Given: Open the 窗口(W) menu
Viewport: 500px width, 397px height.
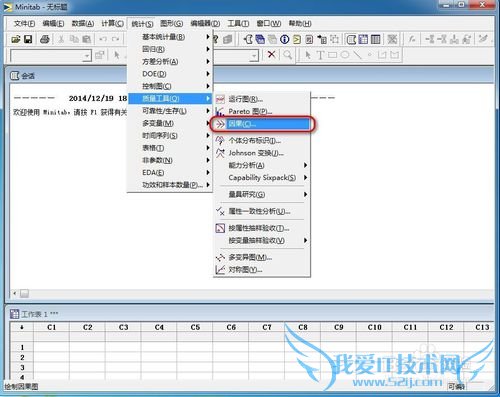Looking at the screenshot, I should click(268, 23).
